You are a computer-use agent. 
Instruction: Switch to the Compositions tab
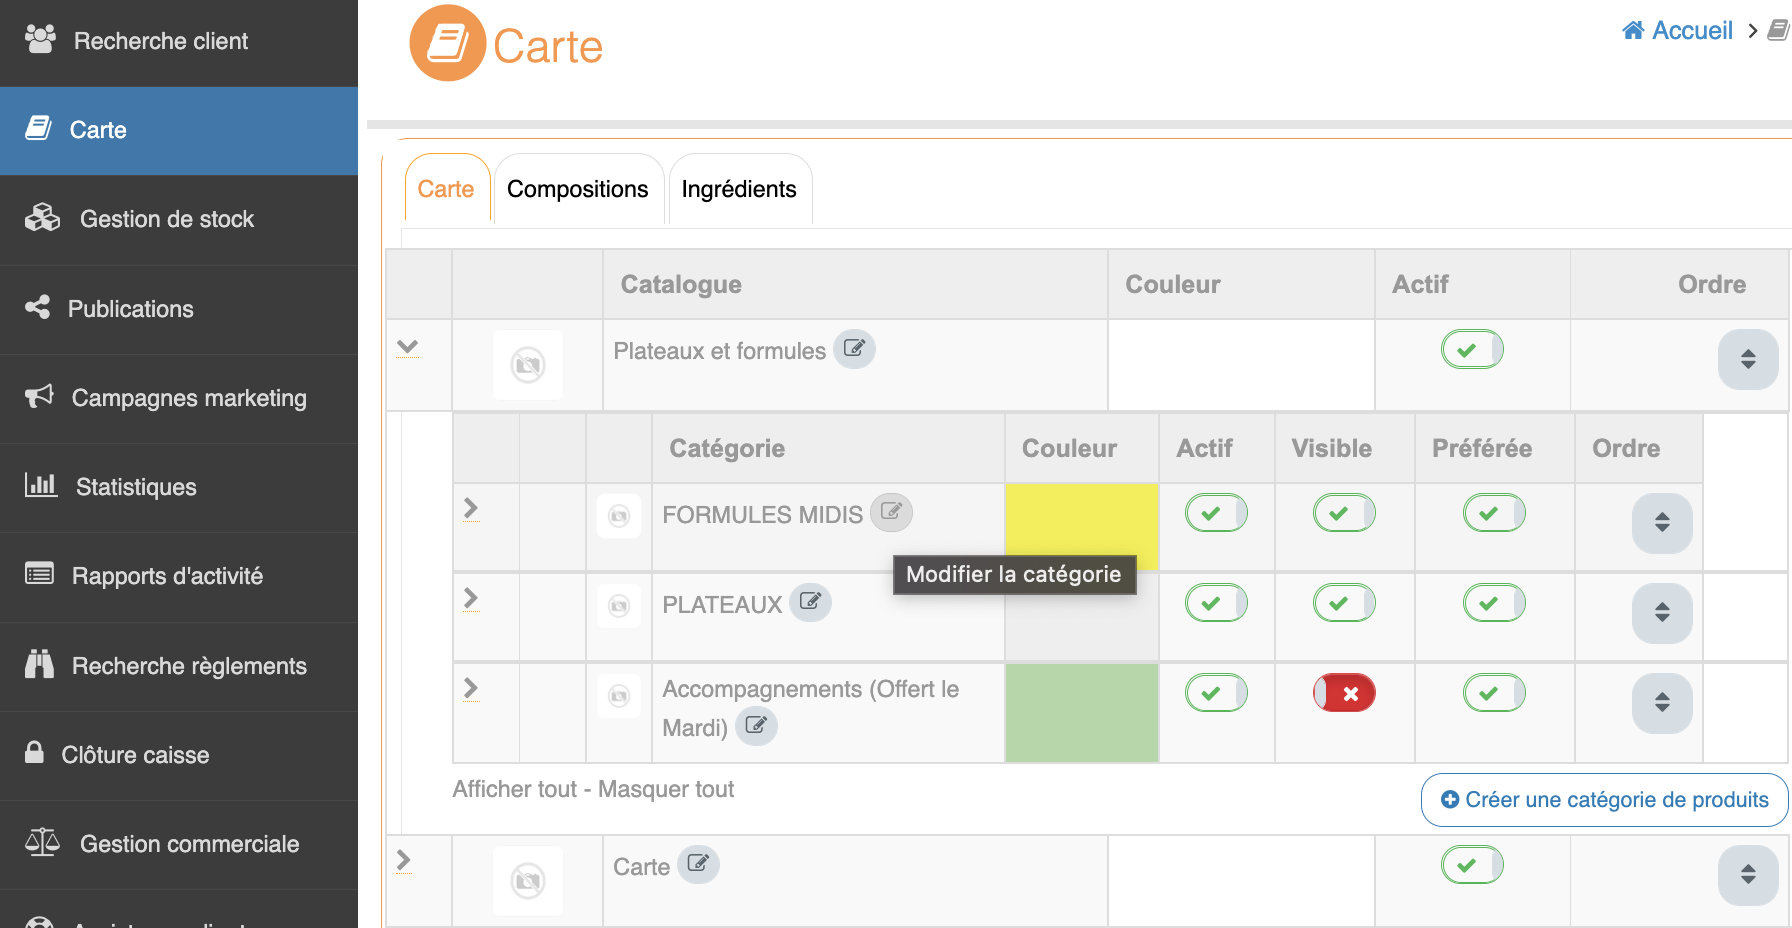click(x=577, y=189)
